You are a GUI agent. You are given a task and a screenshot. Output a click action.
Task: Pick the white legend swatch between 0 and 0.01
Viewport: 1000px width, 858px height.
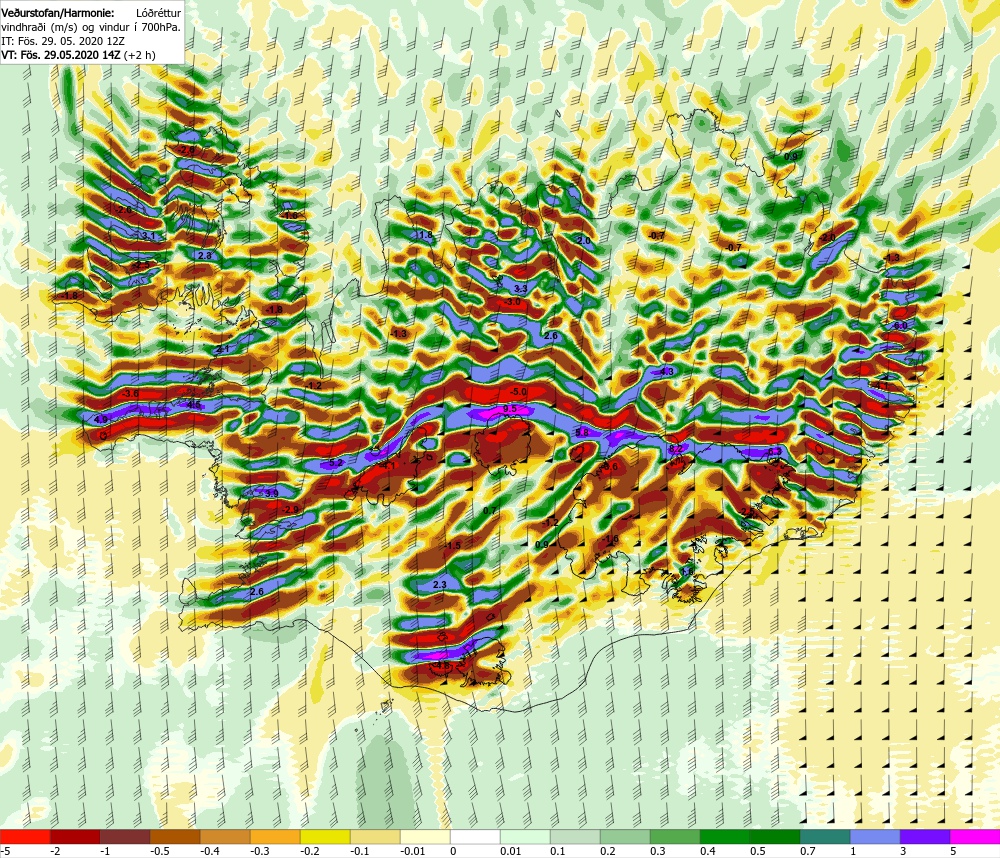click(475, 836)
